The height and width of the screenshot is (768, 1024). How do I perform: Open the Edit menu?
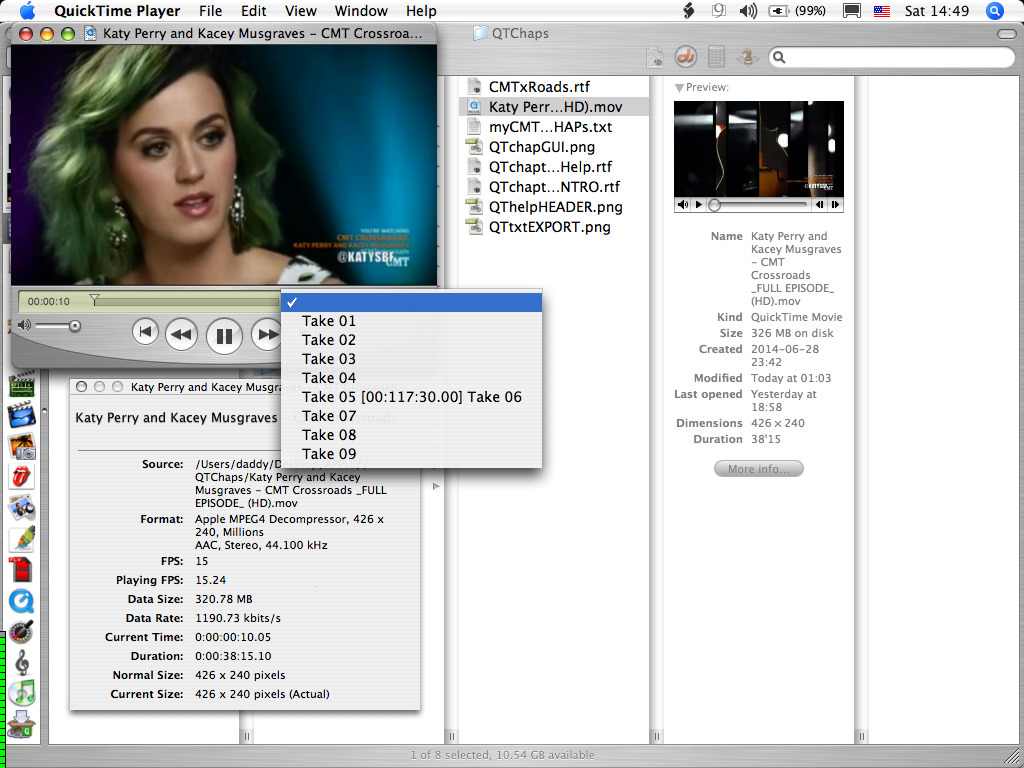pyautogui.click(x=253, y=11)
